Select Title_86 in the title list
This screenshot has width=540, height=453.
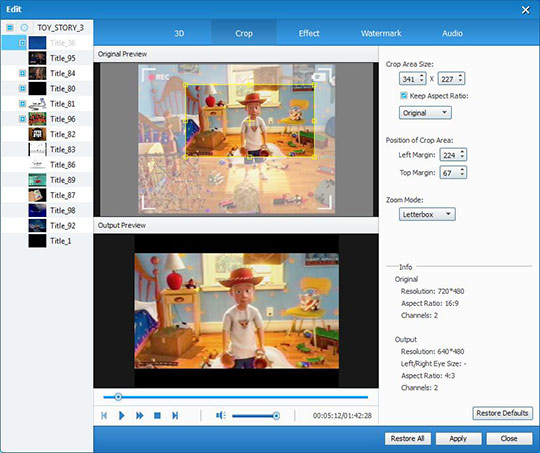63,165
